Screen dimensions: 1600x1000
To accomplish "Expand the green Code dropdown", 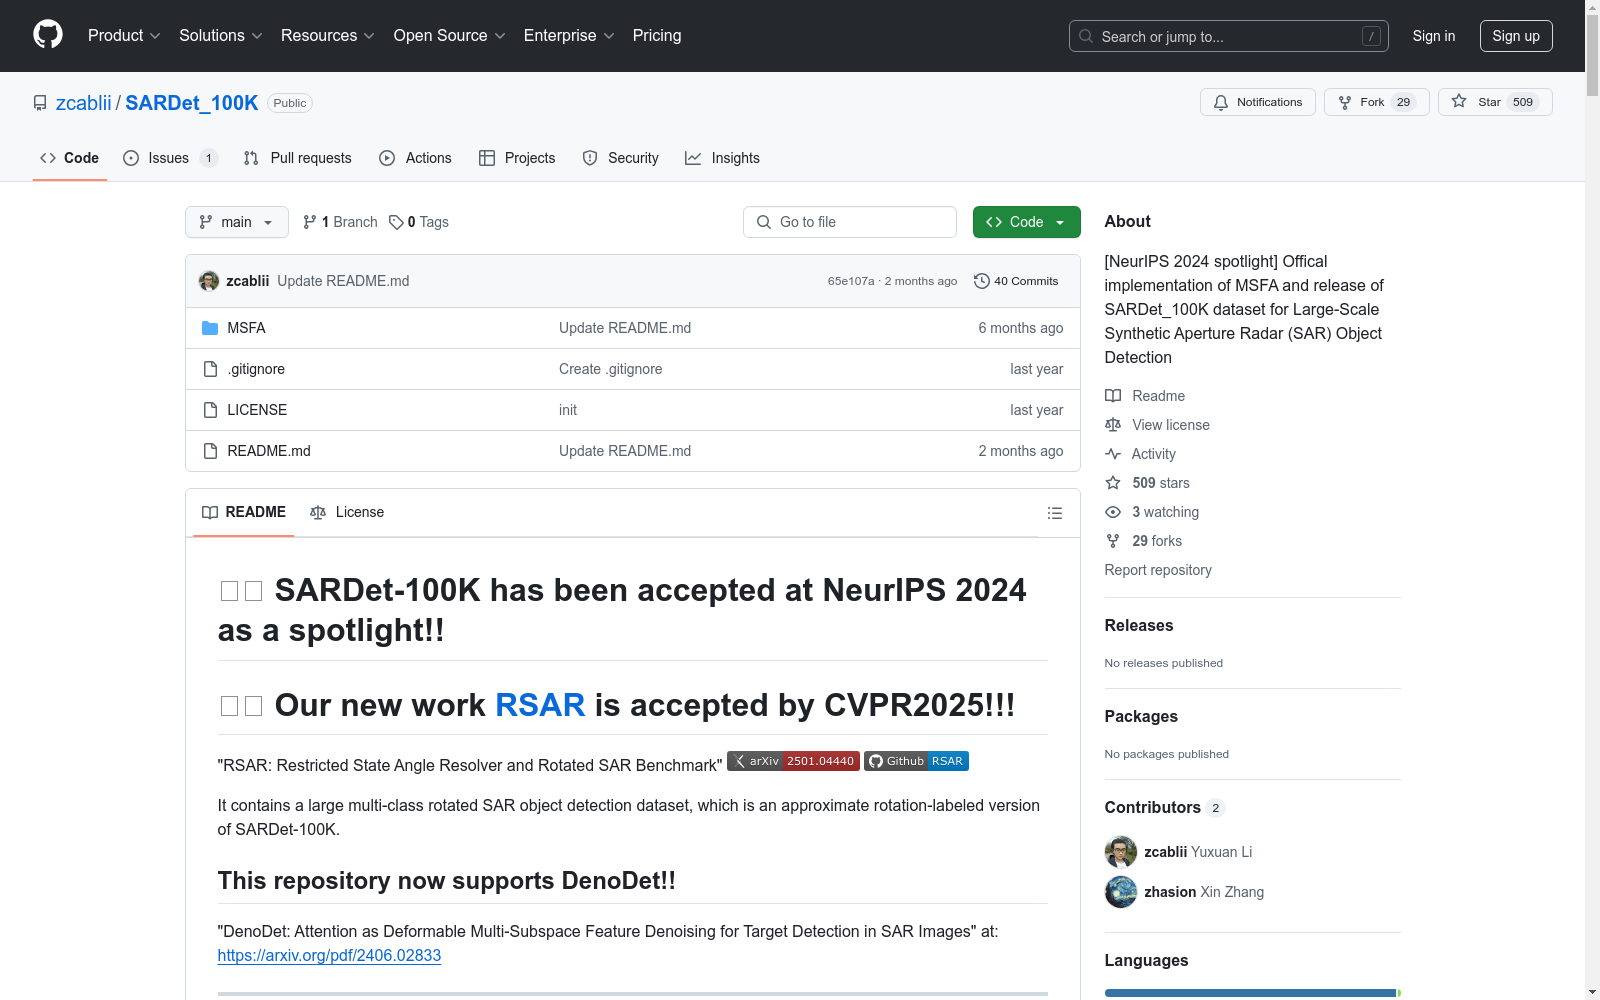I will pyautogui.click(x=1026, y=222).
